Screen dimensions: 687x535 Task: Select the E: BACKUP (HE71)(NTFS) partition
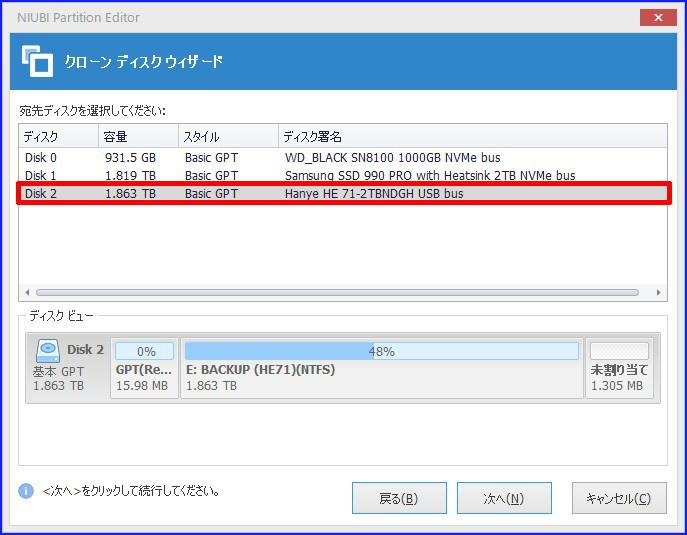(x=382, y=368)
